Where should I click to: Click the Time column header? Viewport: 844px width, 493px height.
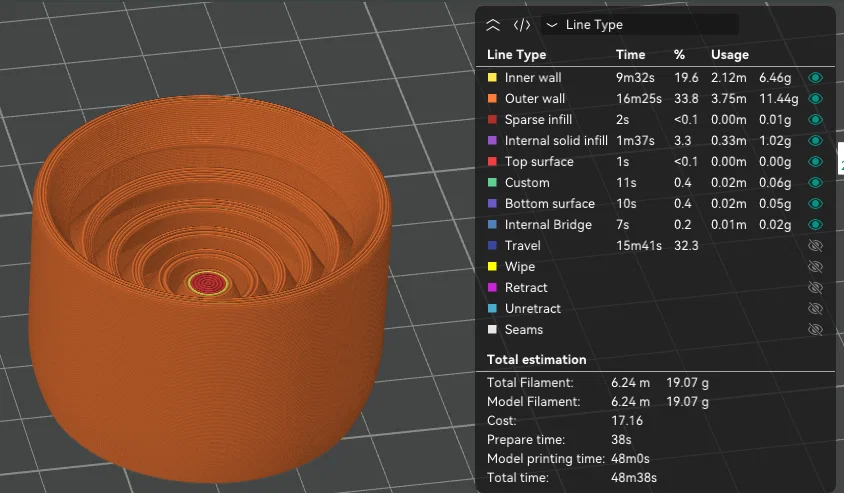630,54
